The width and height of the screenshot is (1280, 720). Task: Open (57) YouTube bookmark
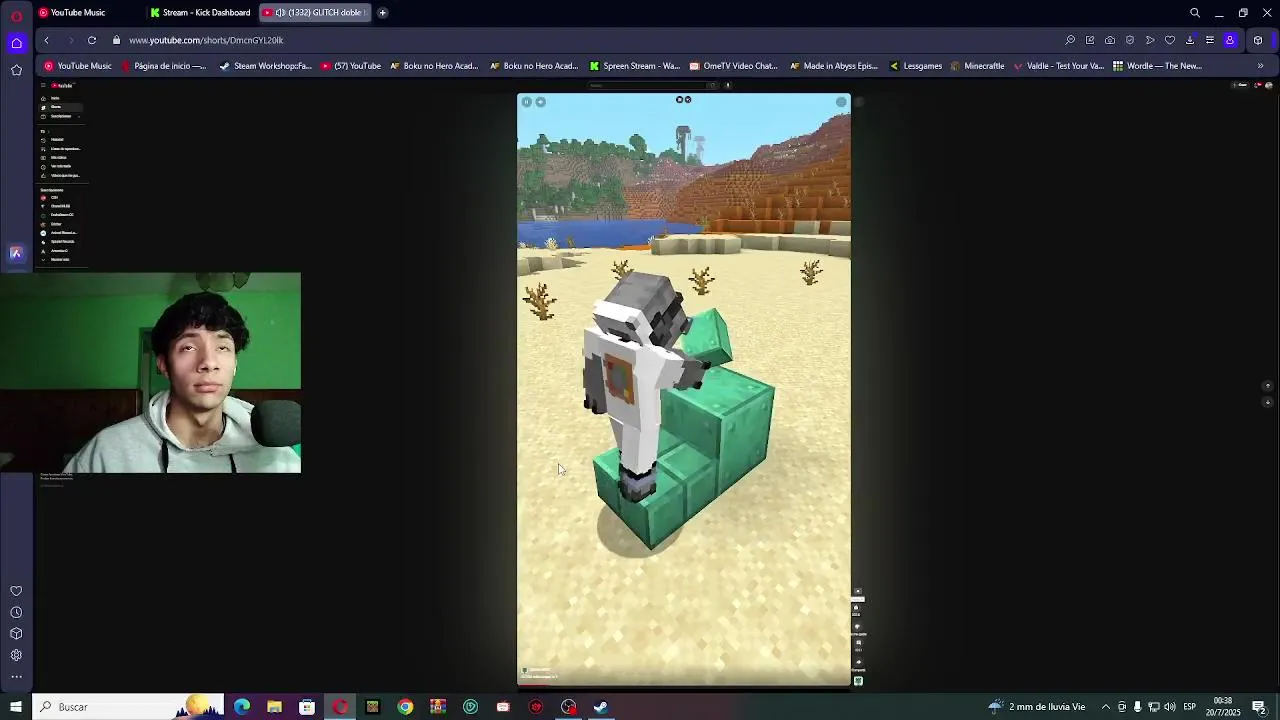pyautogui.click(x=351, y=66)
